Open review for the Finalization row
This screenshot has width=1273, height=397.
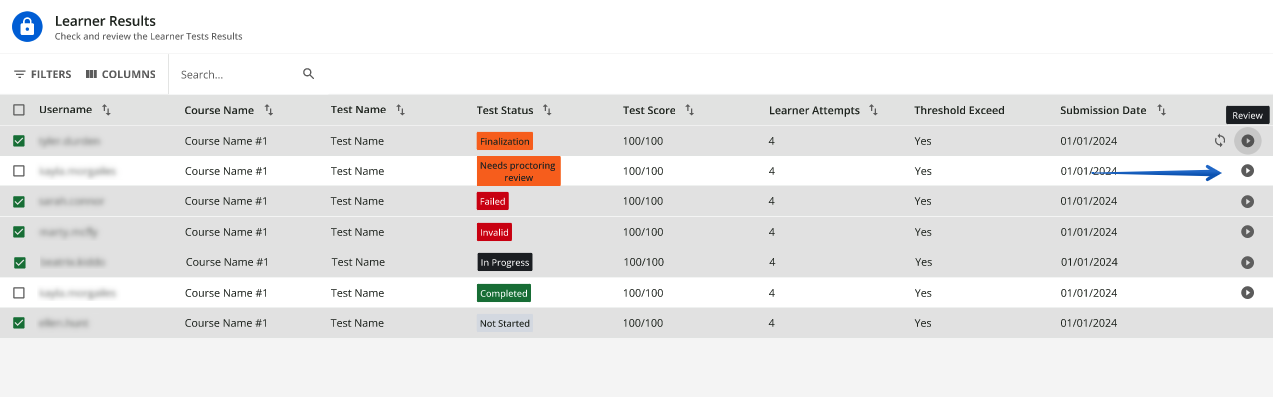[1247, 141]
